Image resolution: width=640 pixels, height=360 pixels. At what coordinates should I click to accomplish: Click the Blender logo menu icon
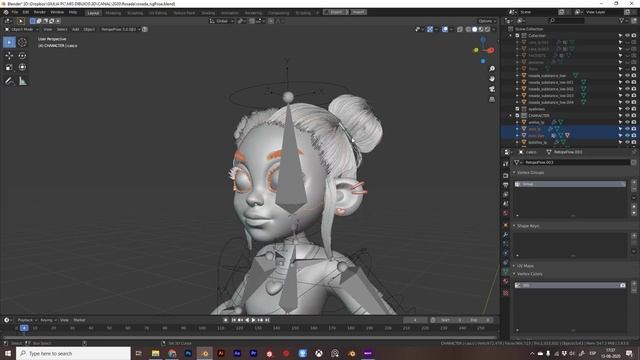(6, 12)
